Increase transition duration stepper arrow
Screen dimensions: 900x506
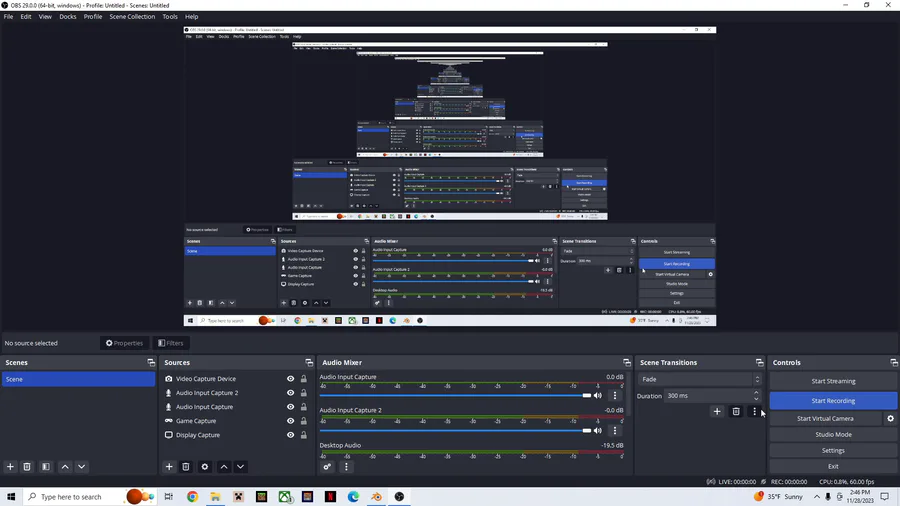click(756, 392)
